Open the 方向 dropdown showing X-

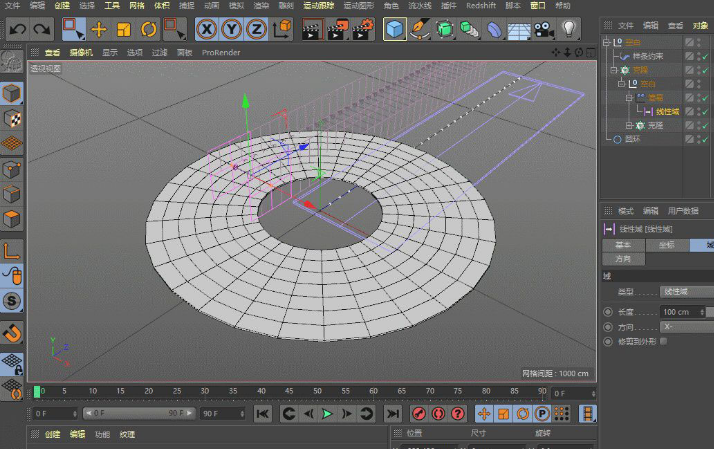point(688,327)
